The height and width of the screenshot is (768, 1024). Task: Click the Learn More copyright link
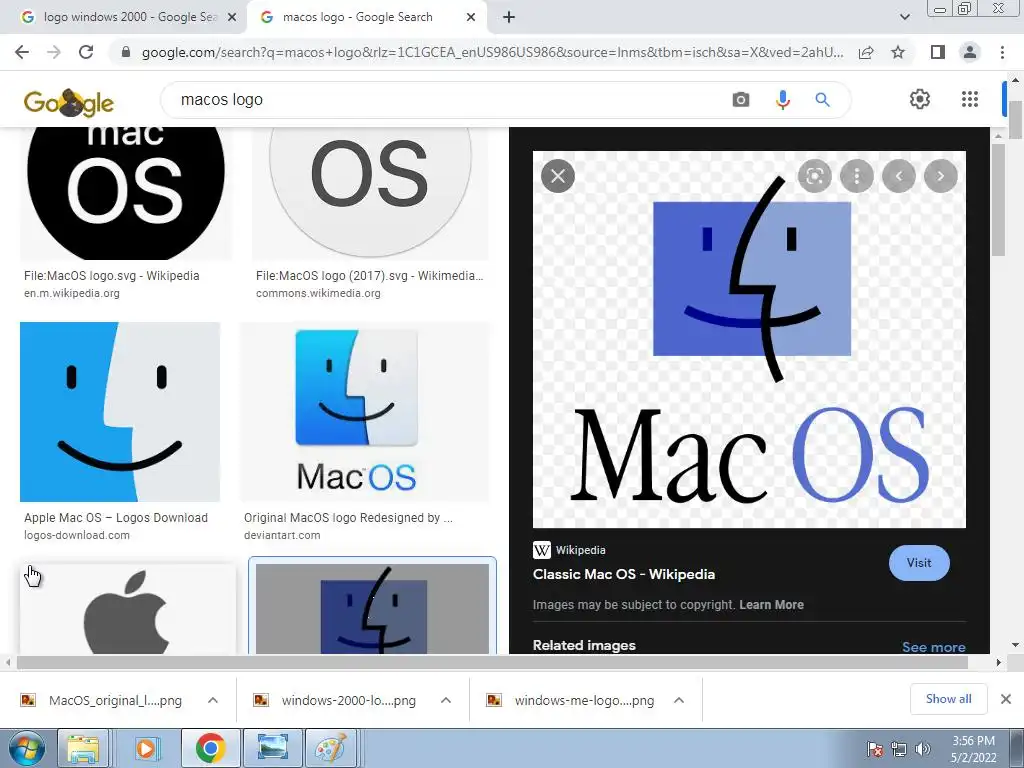[x=771, y=605]
